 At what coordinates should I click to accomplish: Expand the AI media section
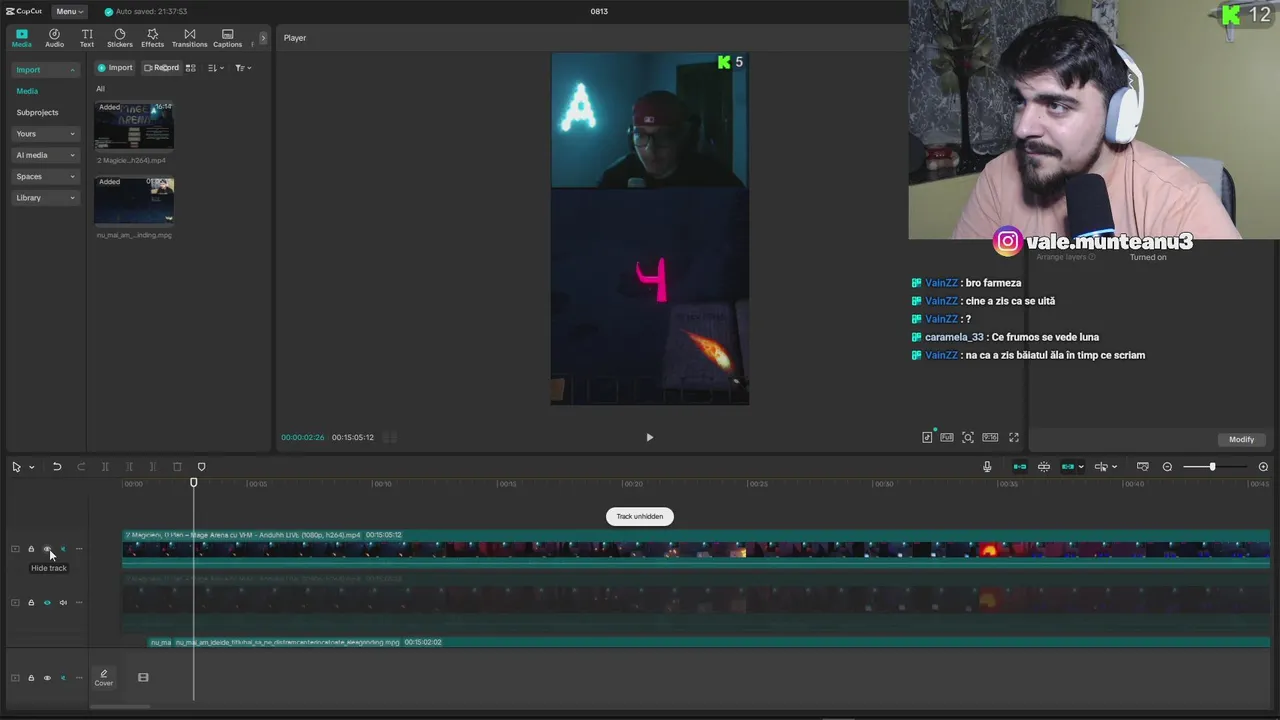click(45, 155)
